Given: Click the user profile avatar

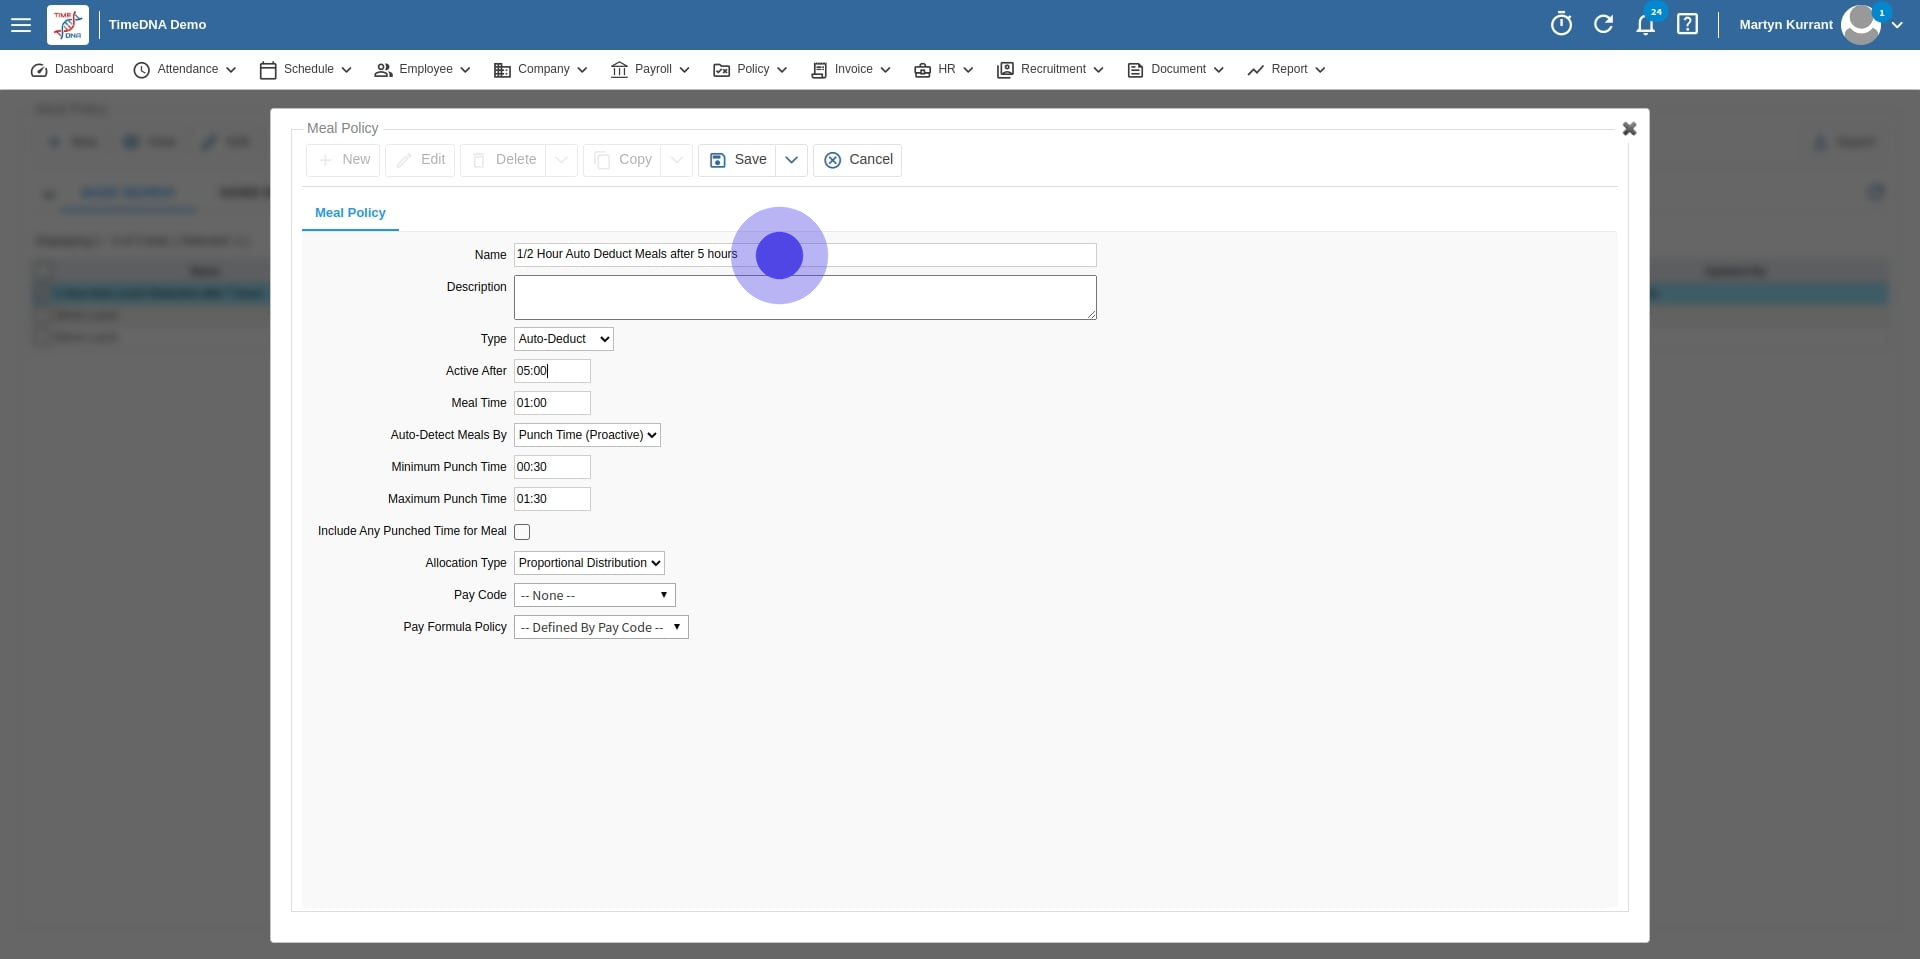Looking at the screenshot, I should pyautogui.click(x=1860, y=24).
